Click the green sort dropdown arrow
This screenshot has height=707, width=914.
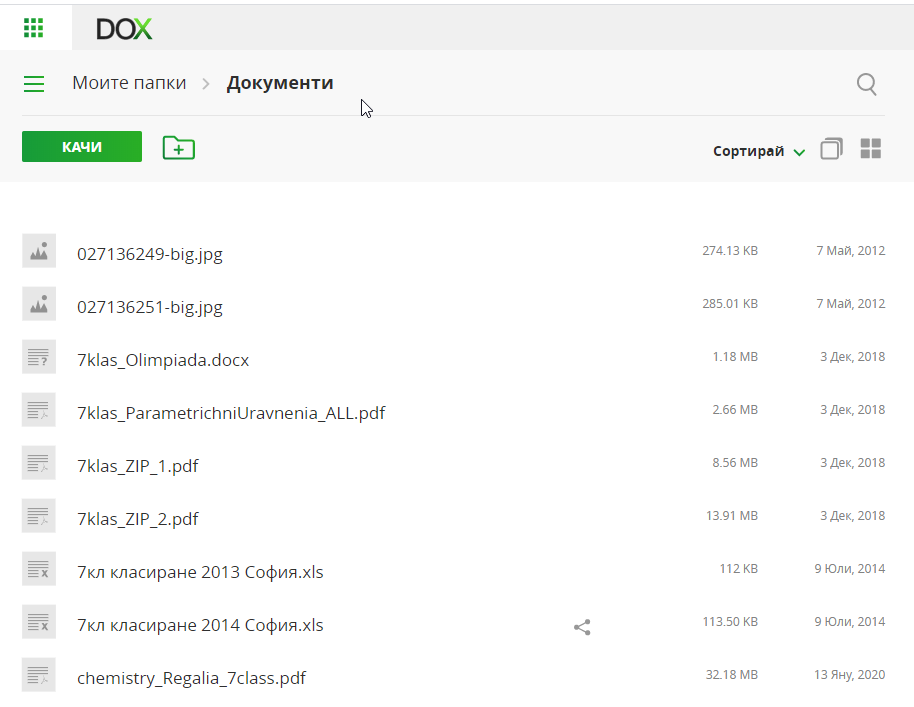tap(799, 153)
